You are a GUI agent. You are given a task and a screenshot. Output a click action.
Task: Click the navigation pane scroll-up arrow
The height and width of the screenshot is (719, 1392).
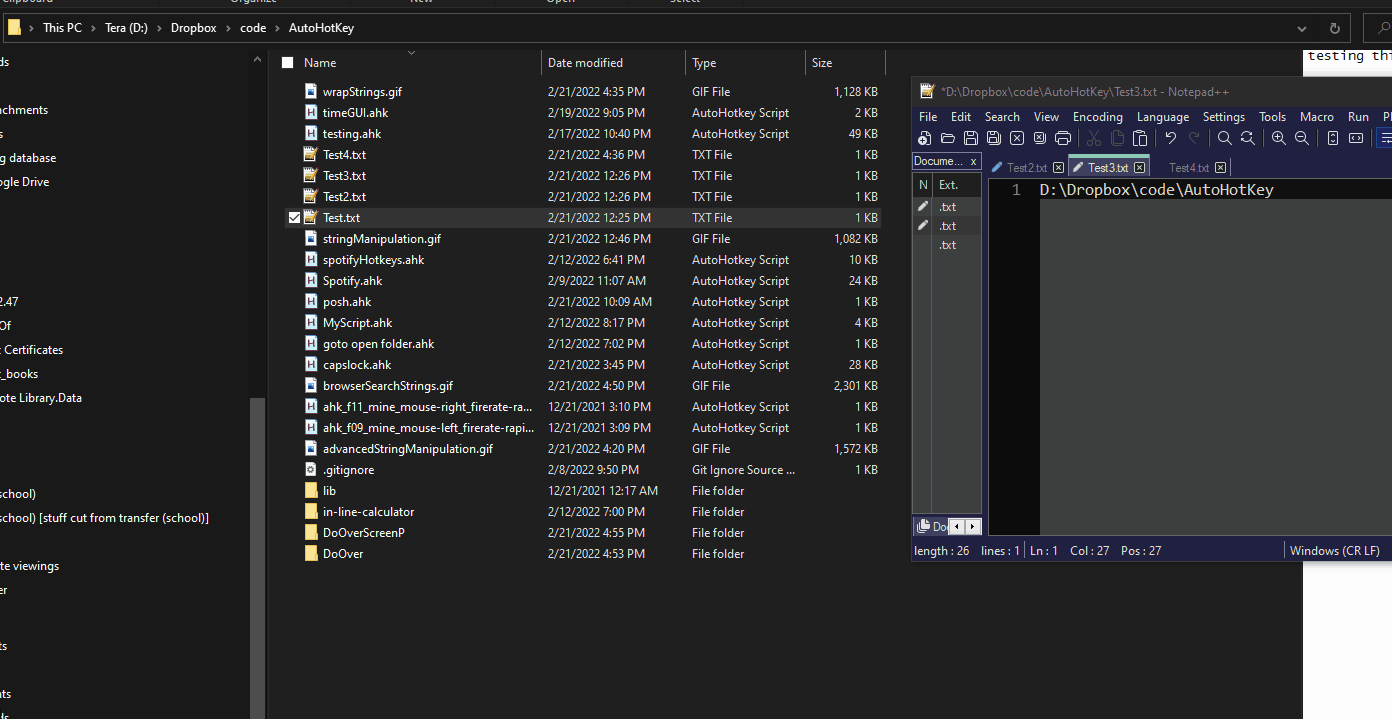click(258, 60)
